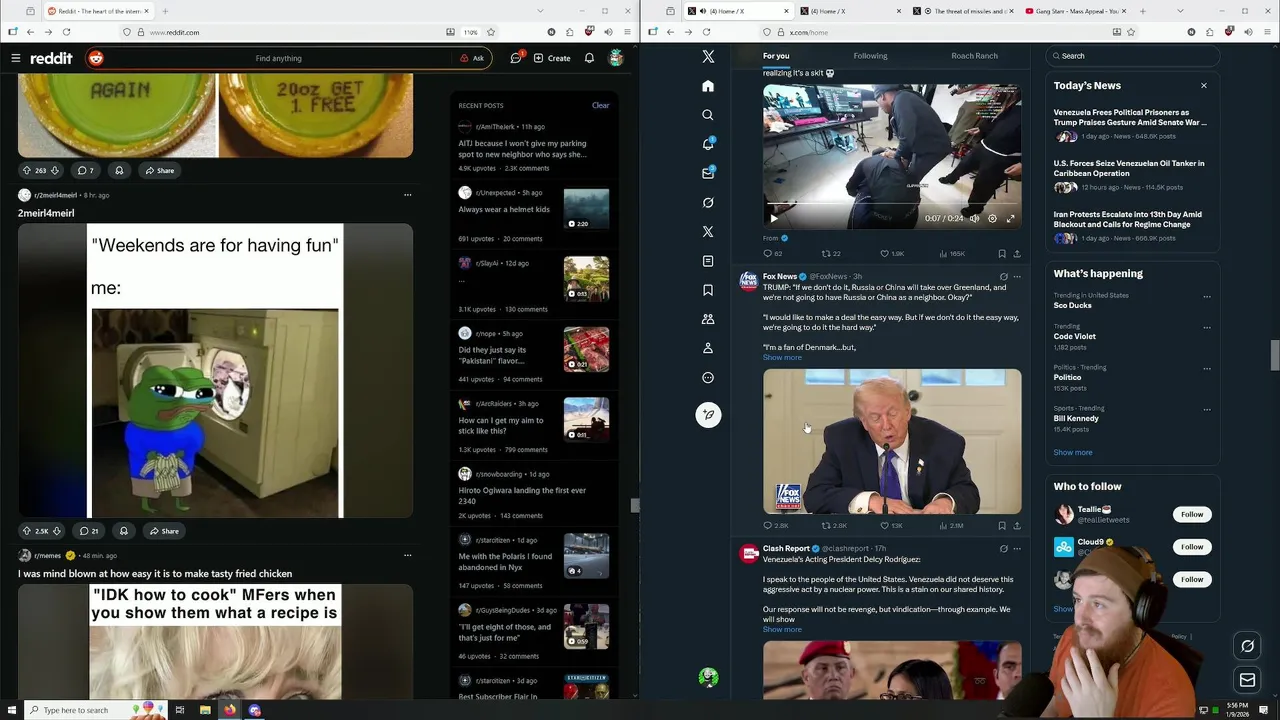Open more options on 2meirl4meirl post
The width and height of the screenshot is (1280, 720).
click(407, 195)
